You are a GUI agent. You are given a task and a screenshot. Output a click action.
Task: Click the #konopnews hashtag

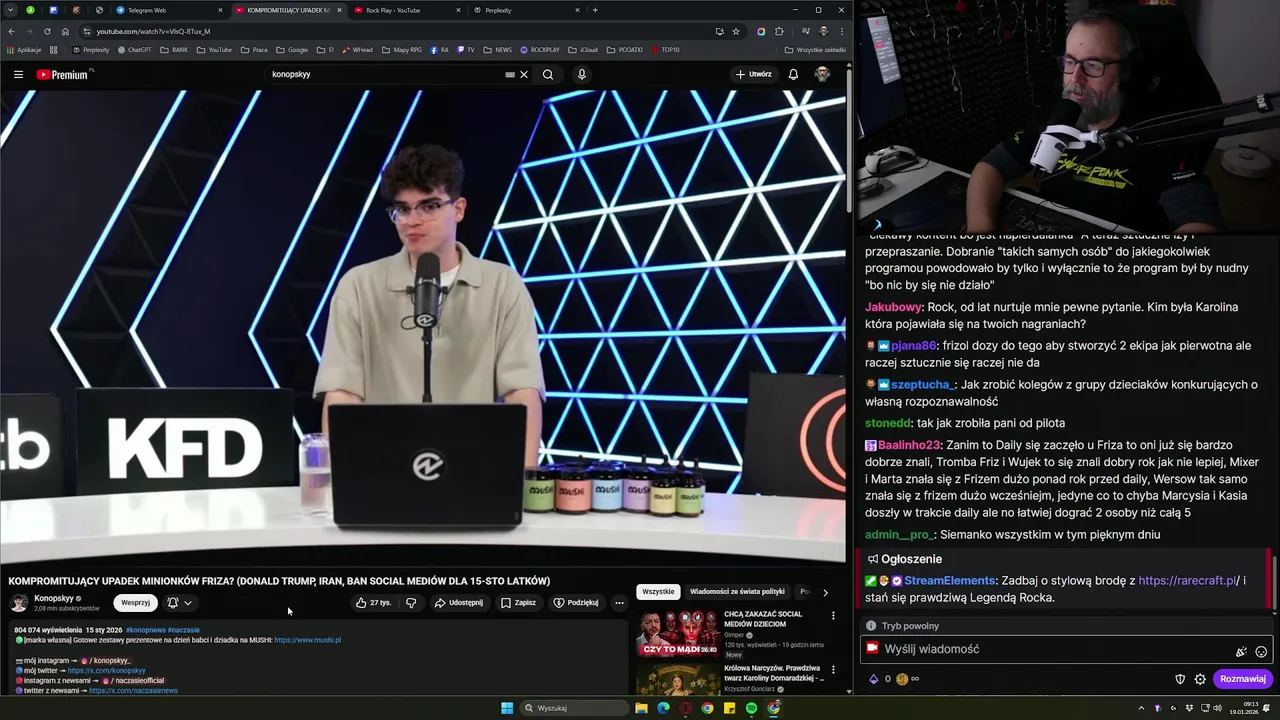pyautogui.click(x=146, y=630)
